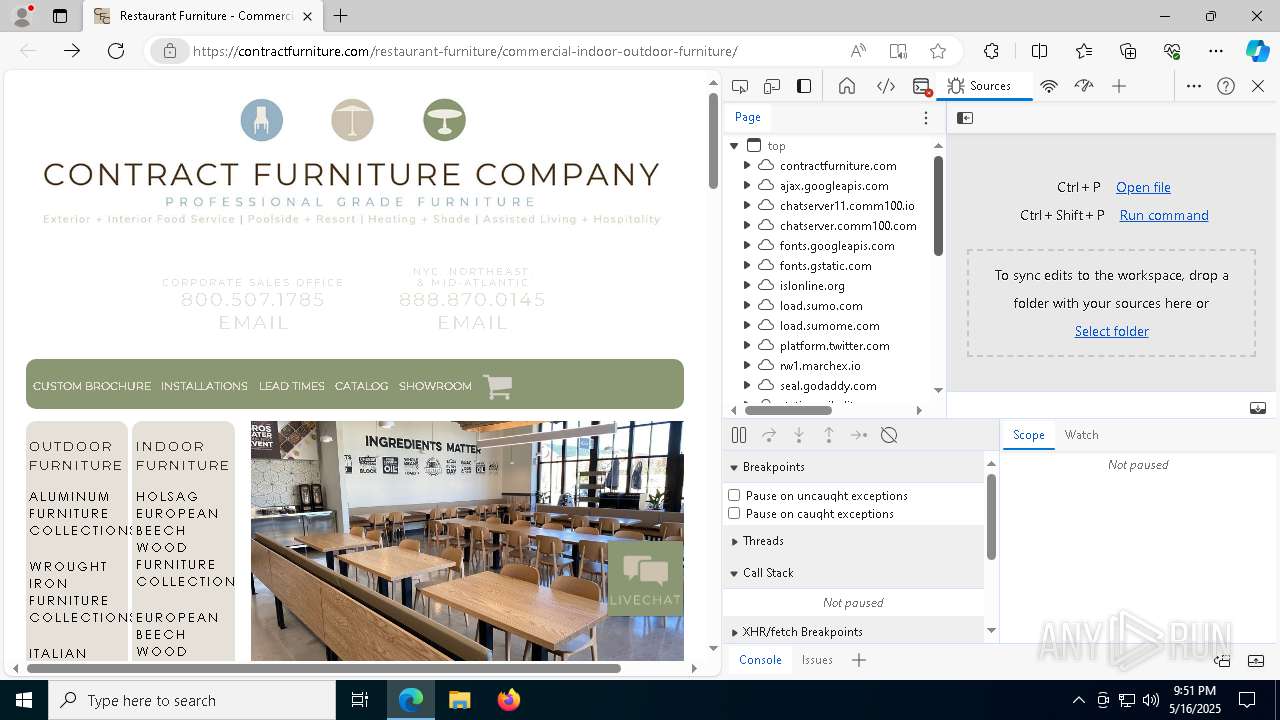Open CUSTOM BROCHURE menu link

click(x=92, y=386)
